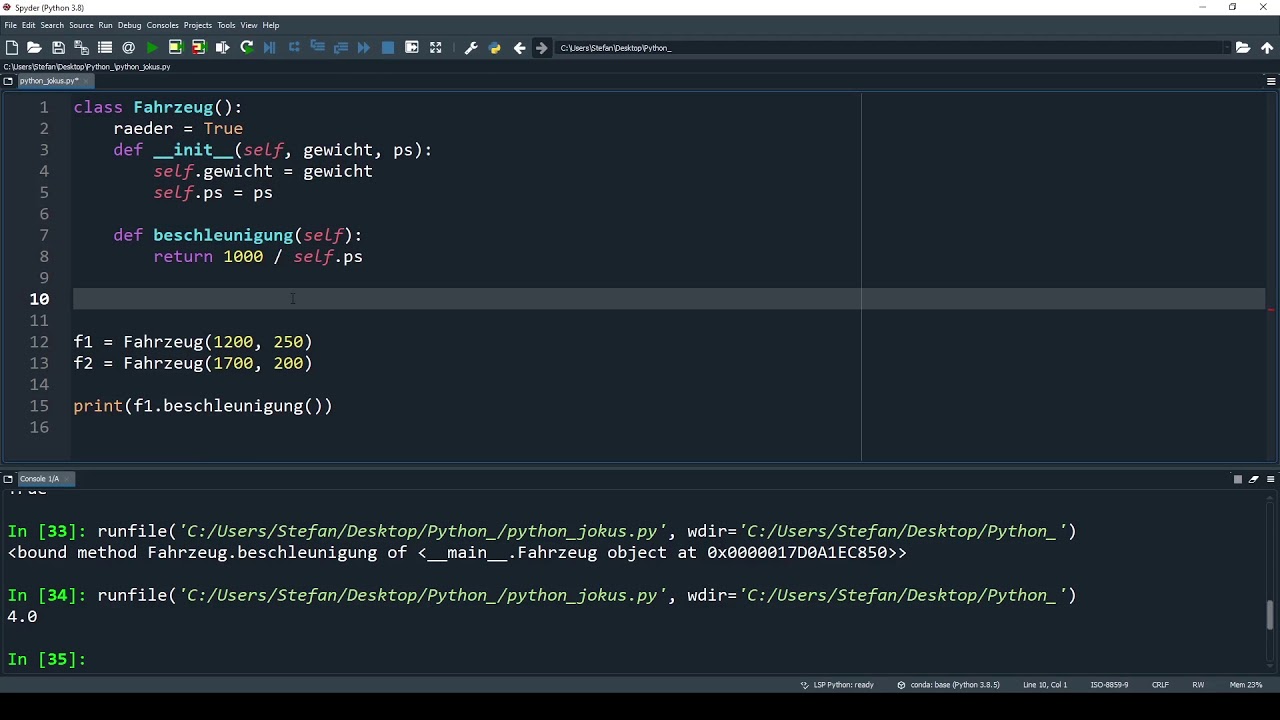
Task: Save all files icon
Action: pyautogui.click(x=81, y=48)
